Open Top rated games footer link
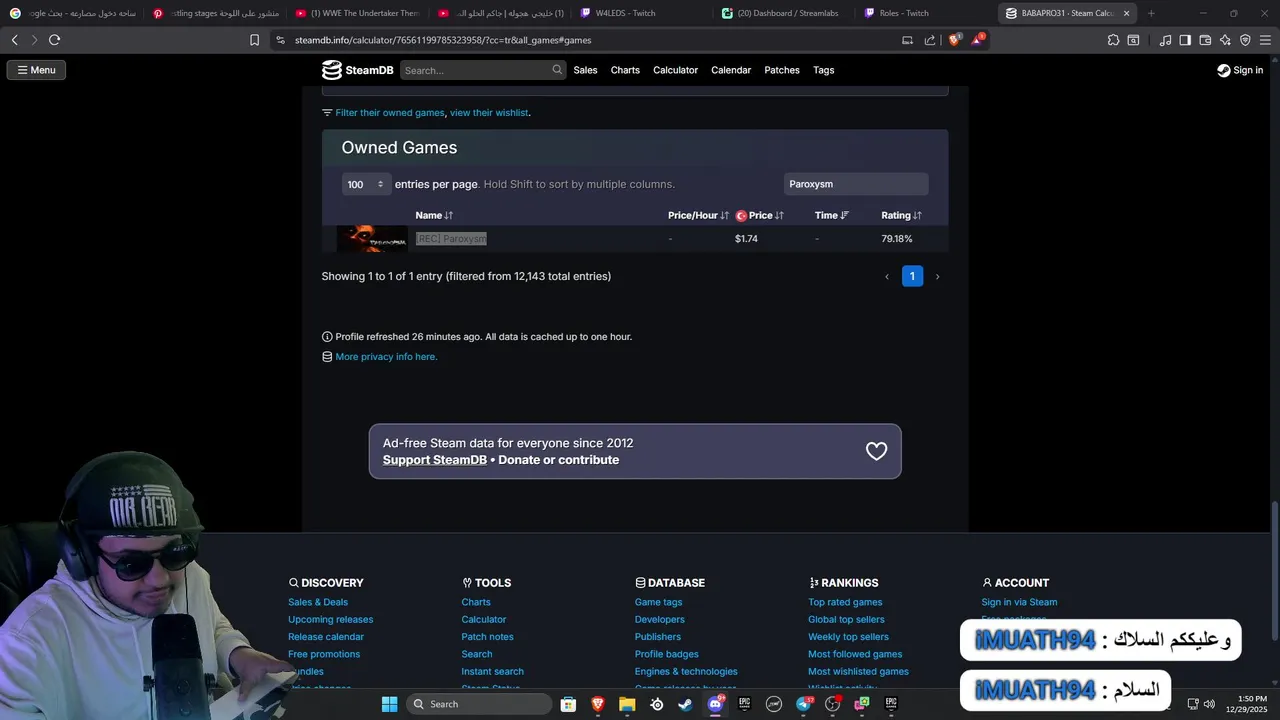Screen dimensions: 1280x720 pos(845,602)
